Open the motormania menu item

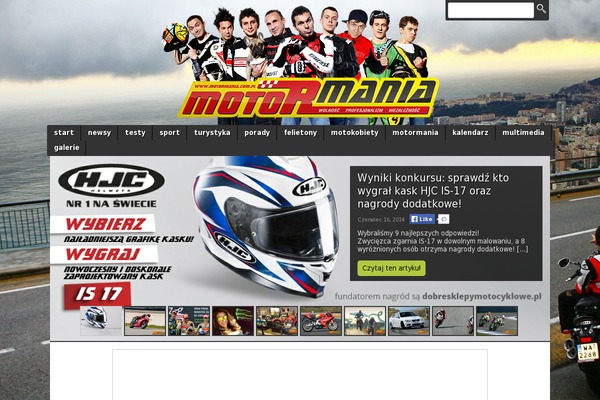coord(415,133)
